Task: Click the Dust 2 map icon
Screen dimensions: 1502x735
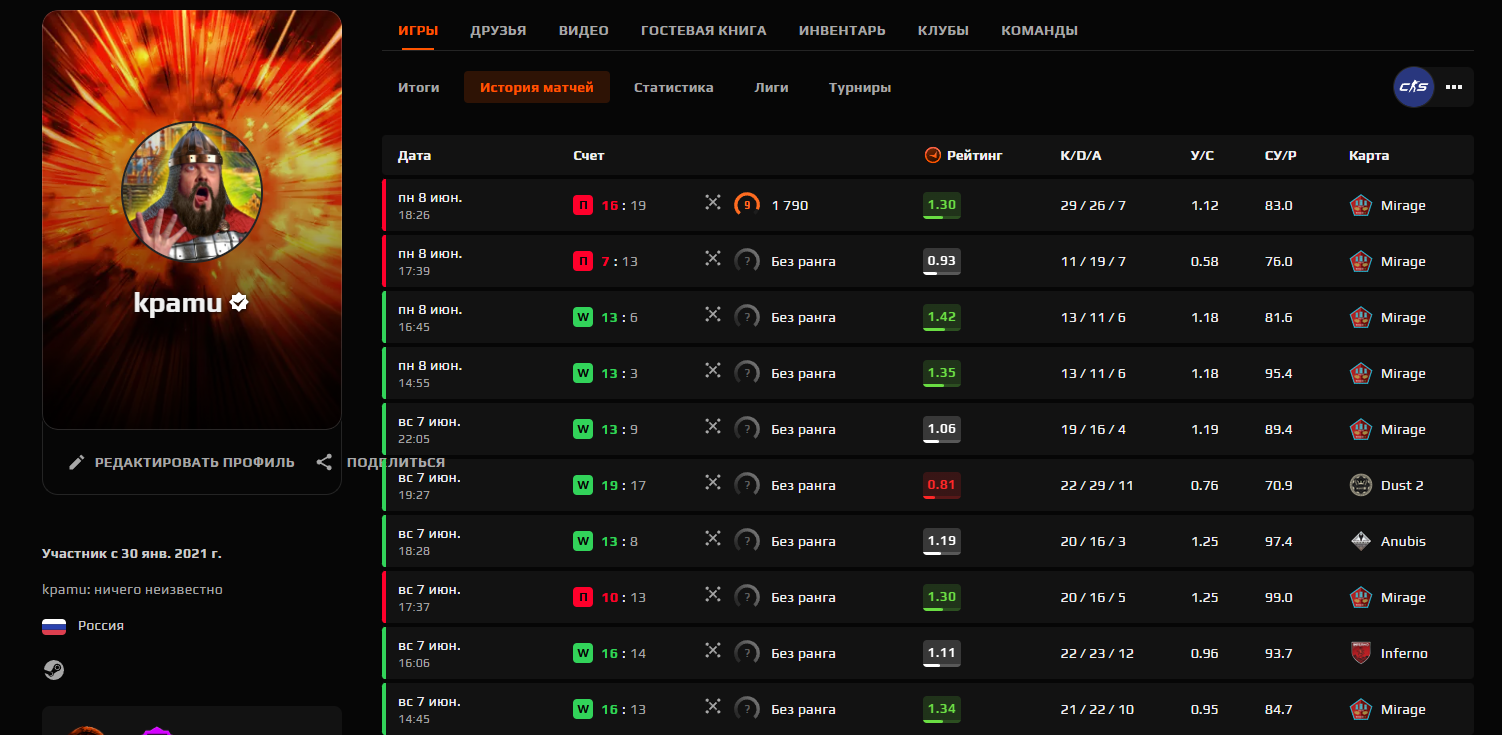Action: [1360, 485]
